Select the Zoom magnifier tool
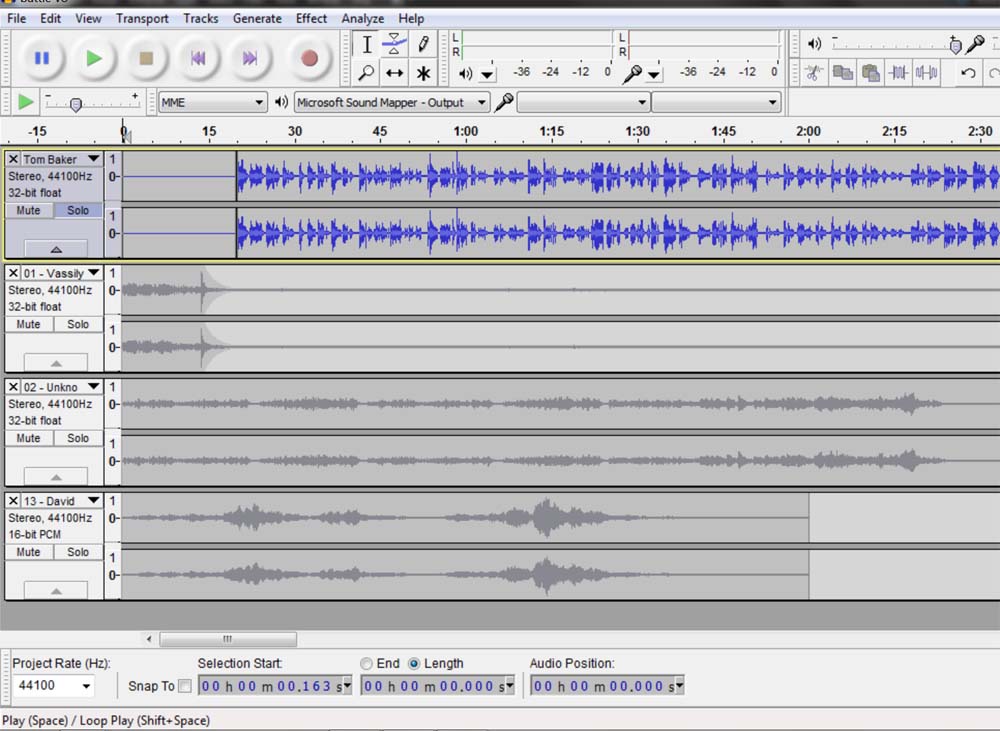 pos(367,73)
